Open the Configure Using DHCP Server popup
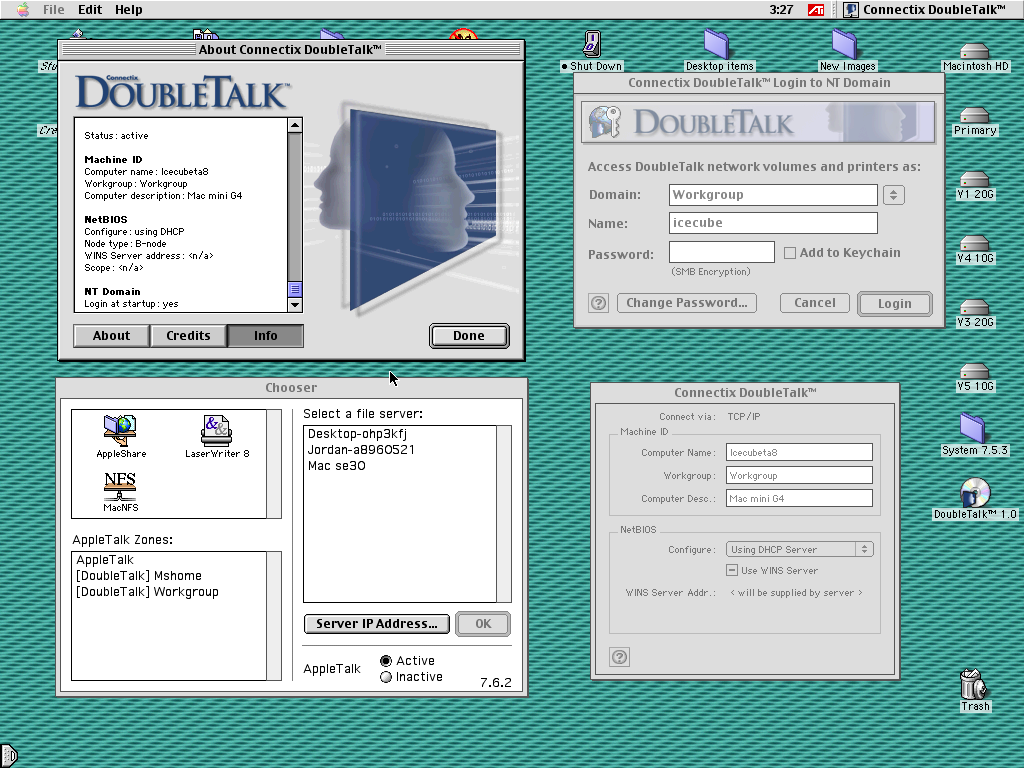This screenshot has height=768, width=1024. pos(799,549)
